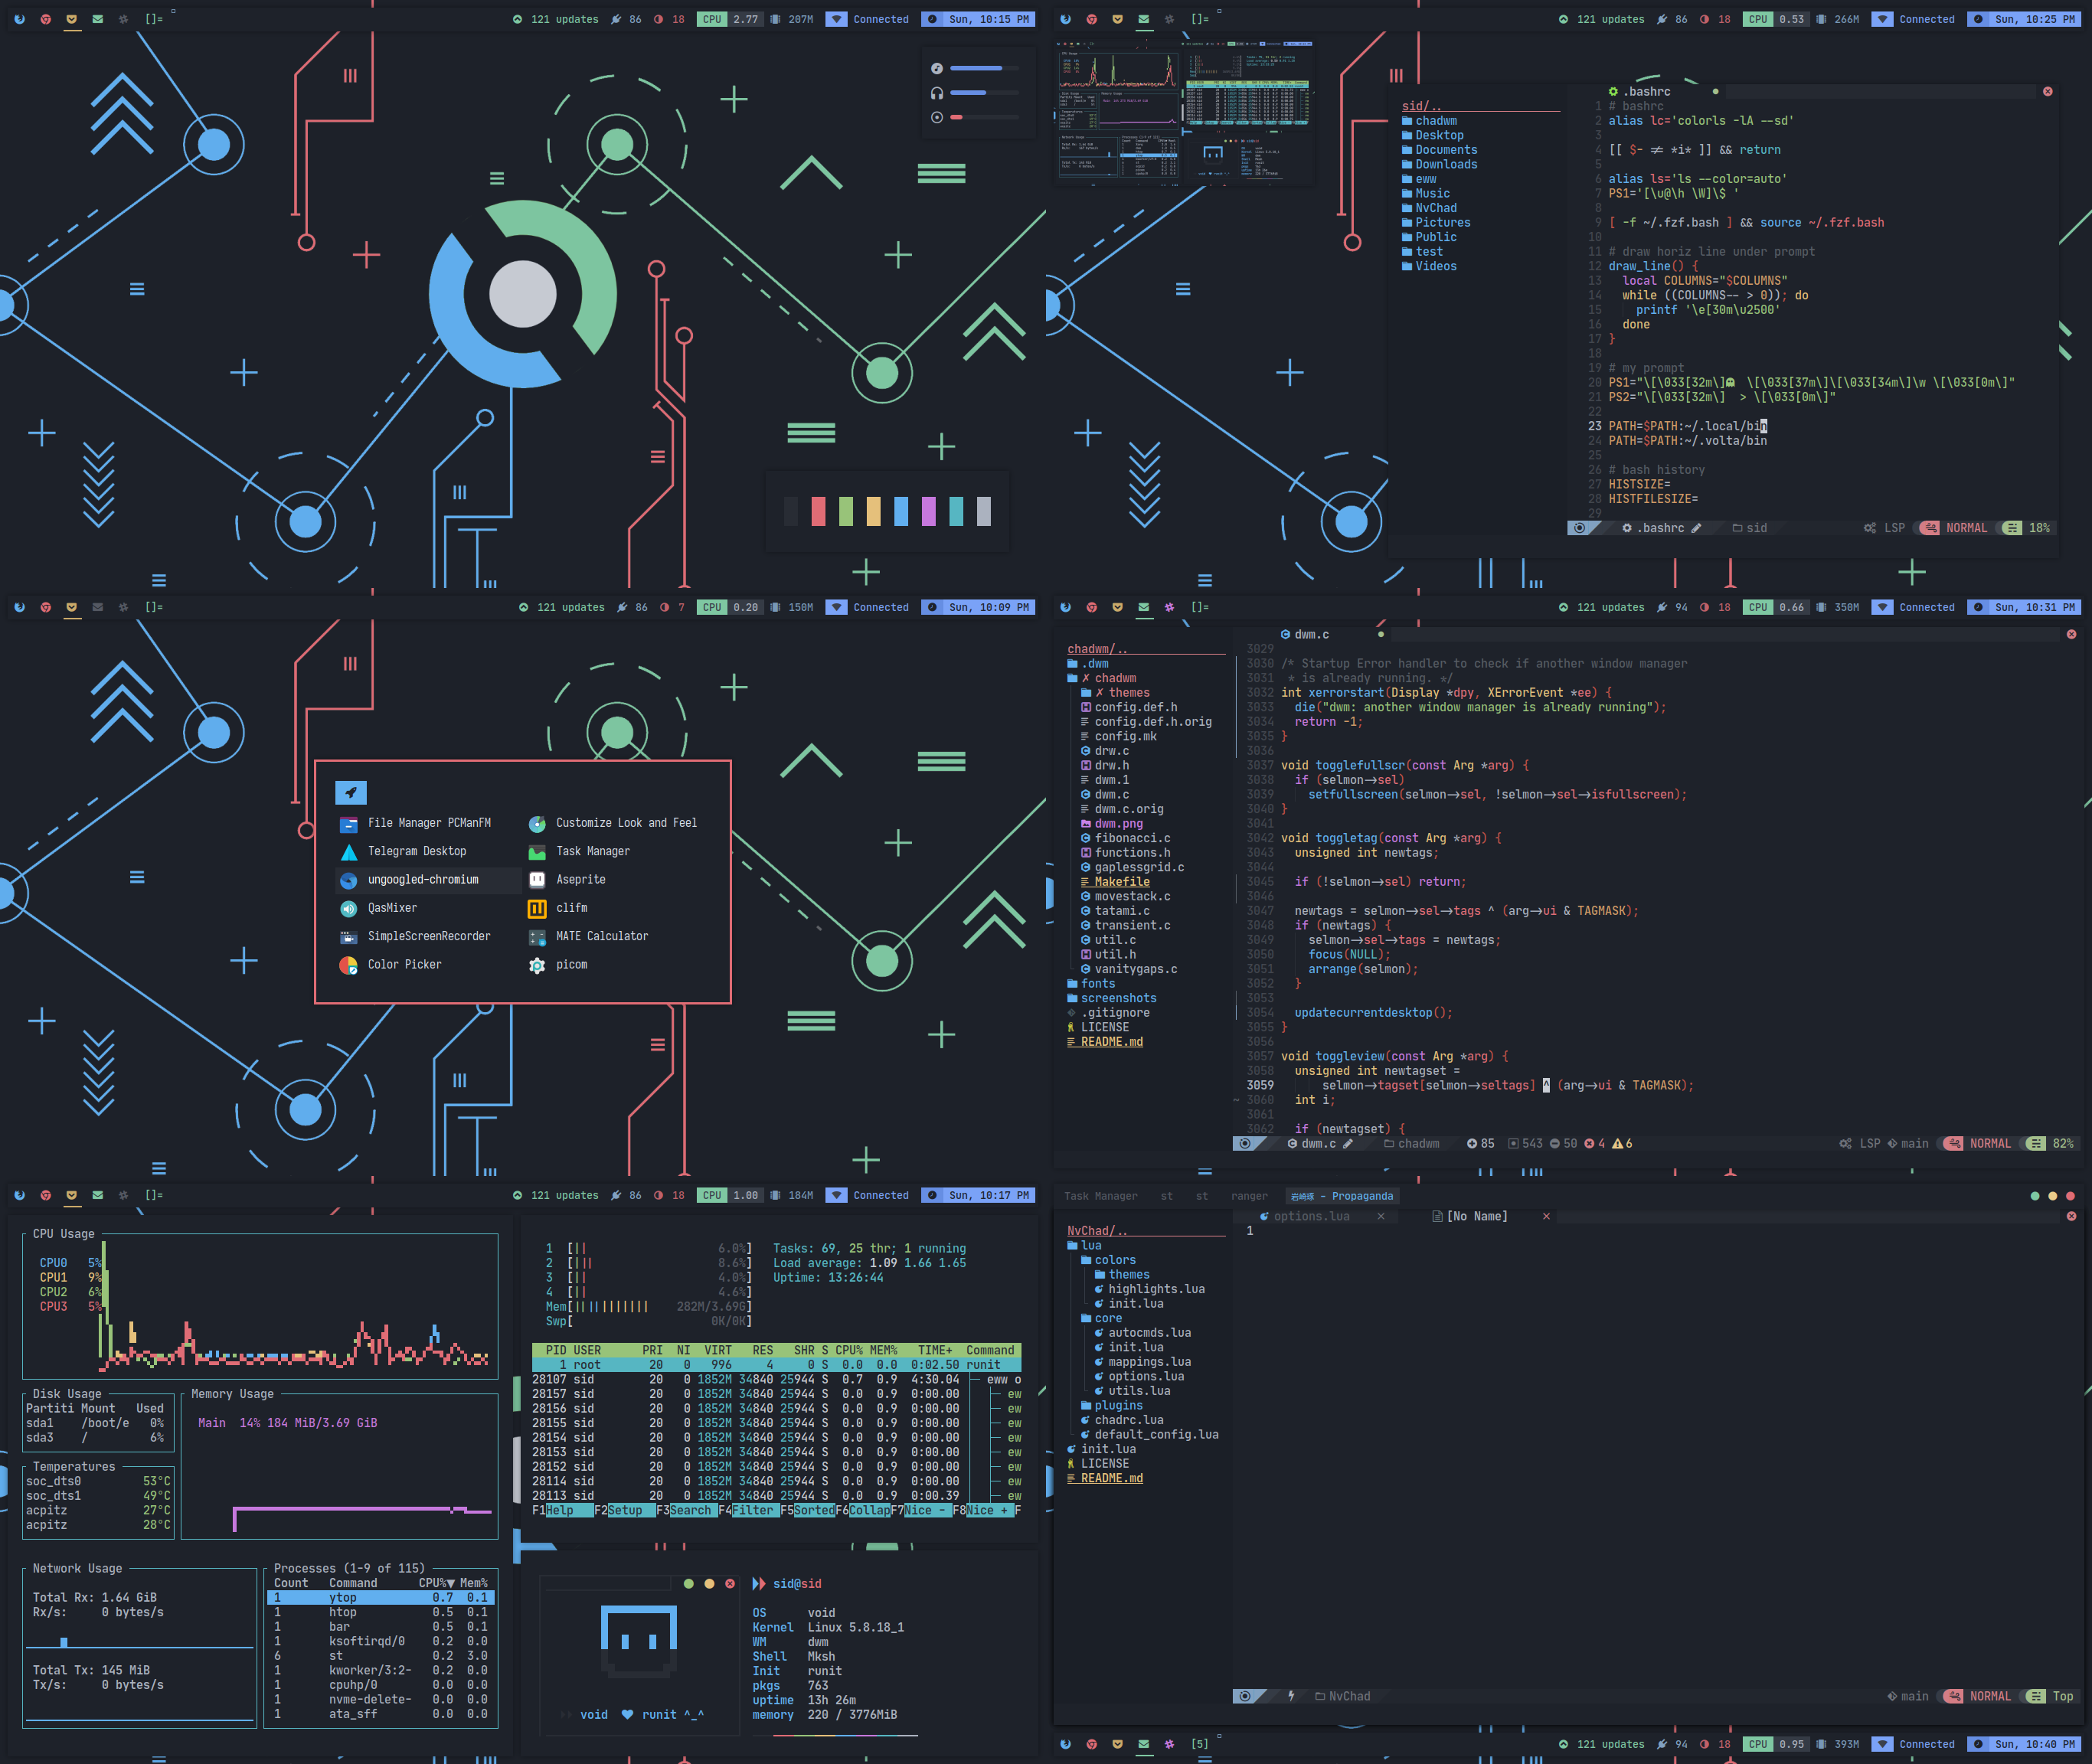Expand the plugins folder in the NvChad tree

pyautogui.click(x=1117, y=1405)
